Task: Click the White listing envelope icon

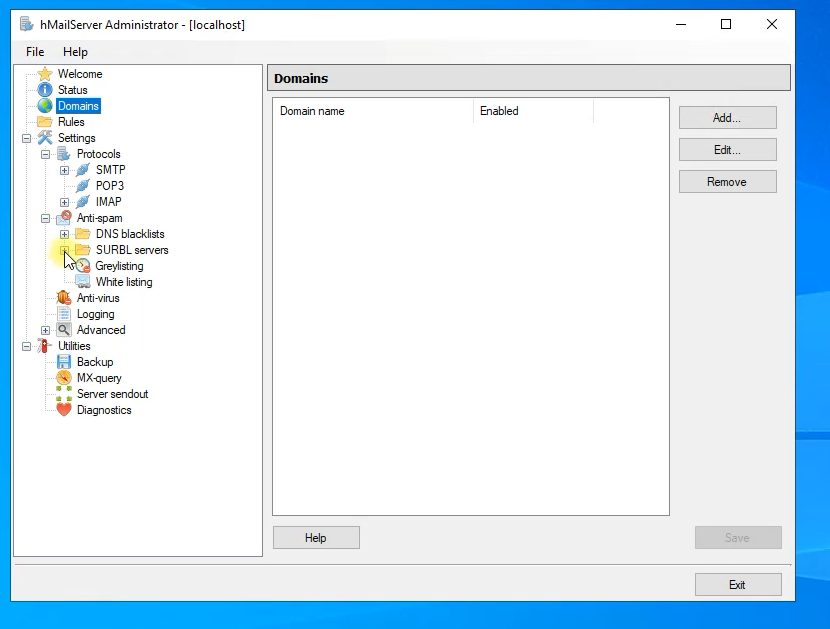Action: (x=83, y=282)
